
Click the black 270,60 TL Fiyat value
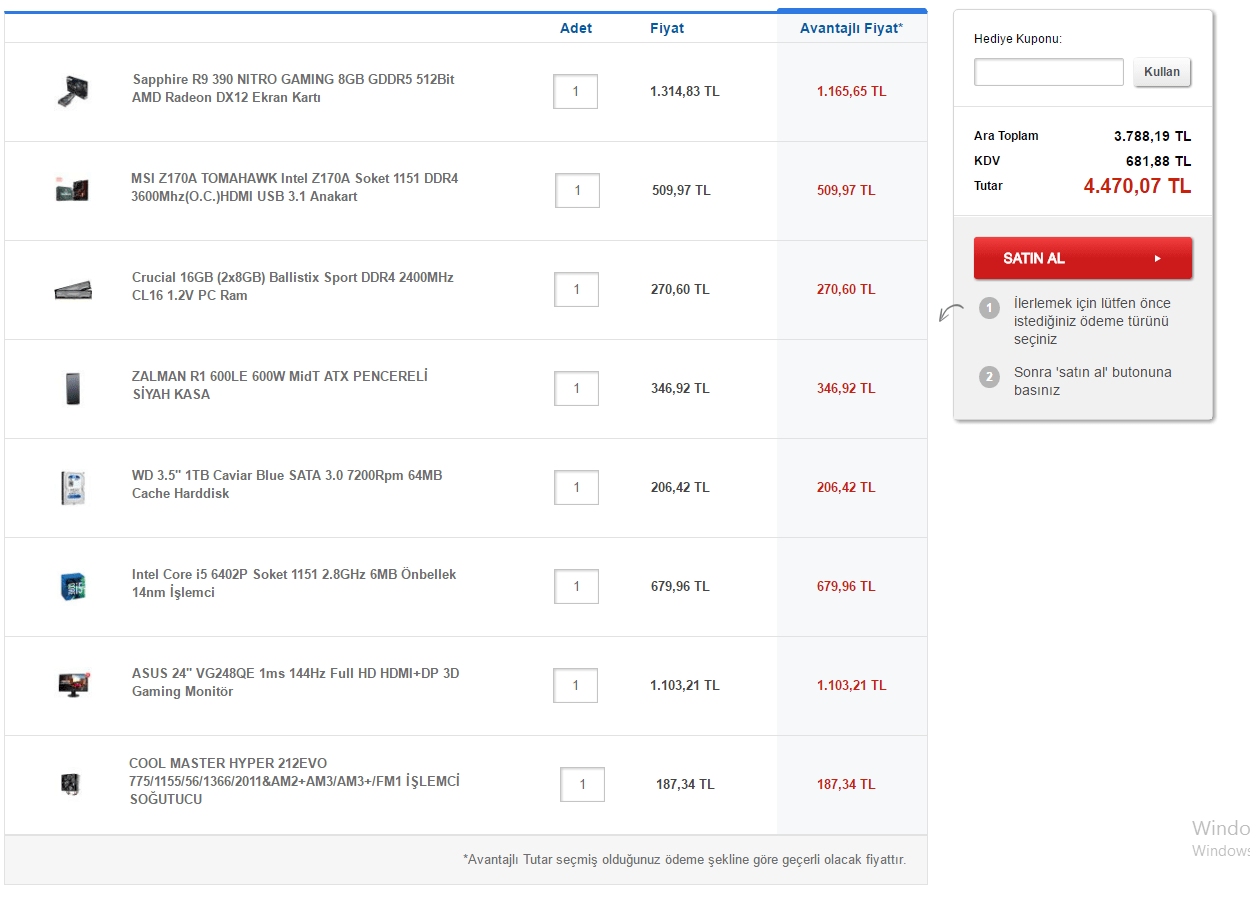click(x=680, y=289)
